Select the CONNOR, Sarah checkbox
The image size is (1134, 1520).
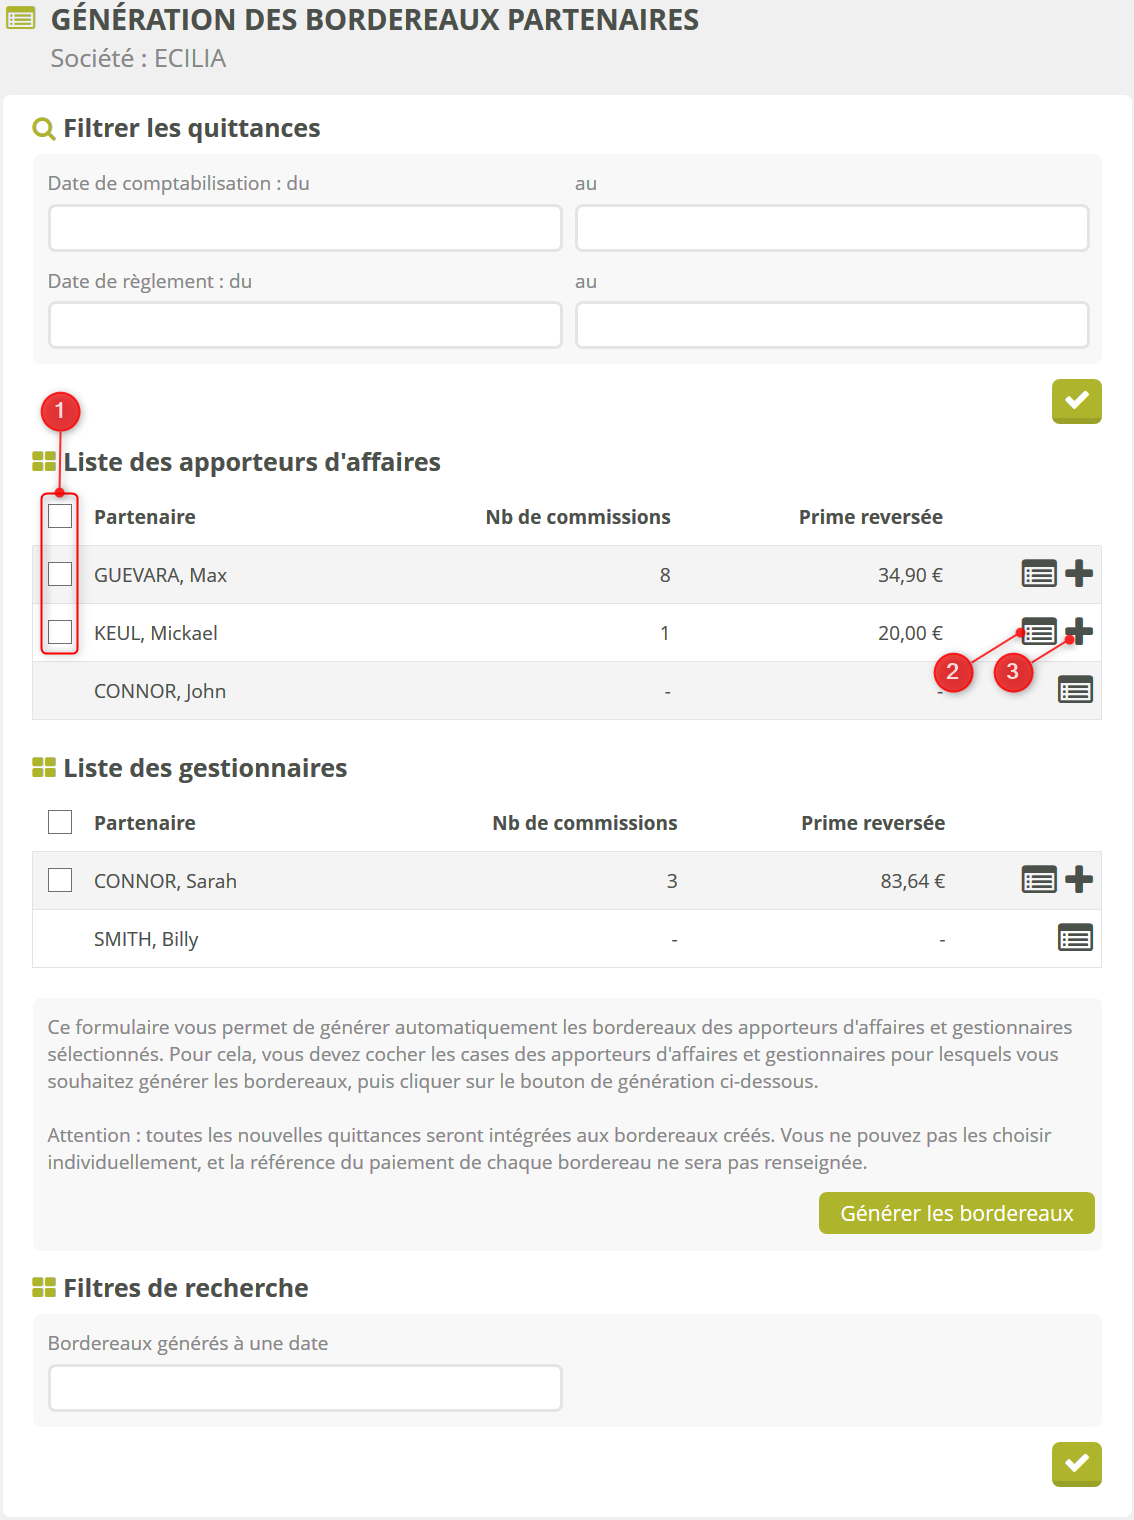point(60,880)
